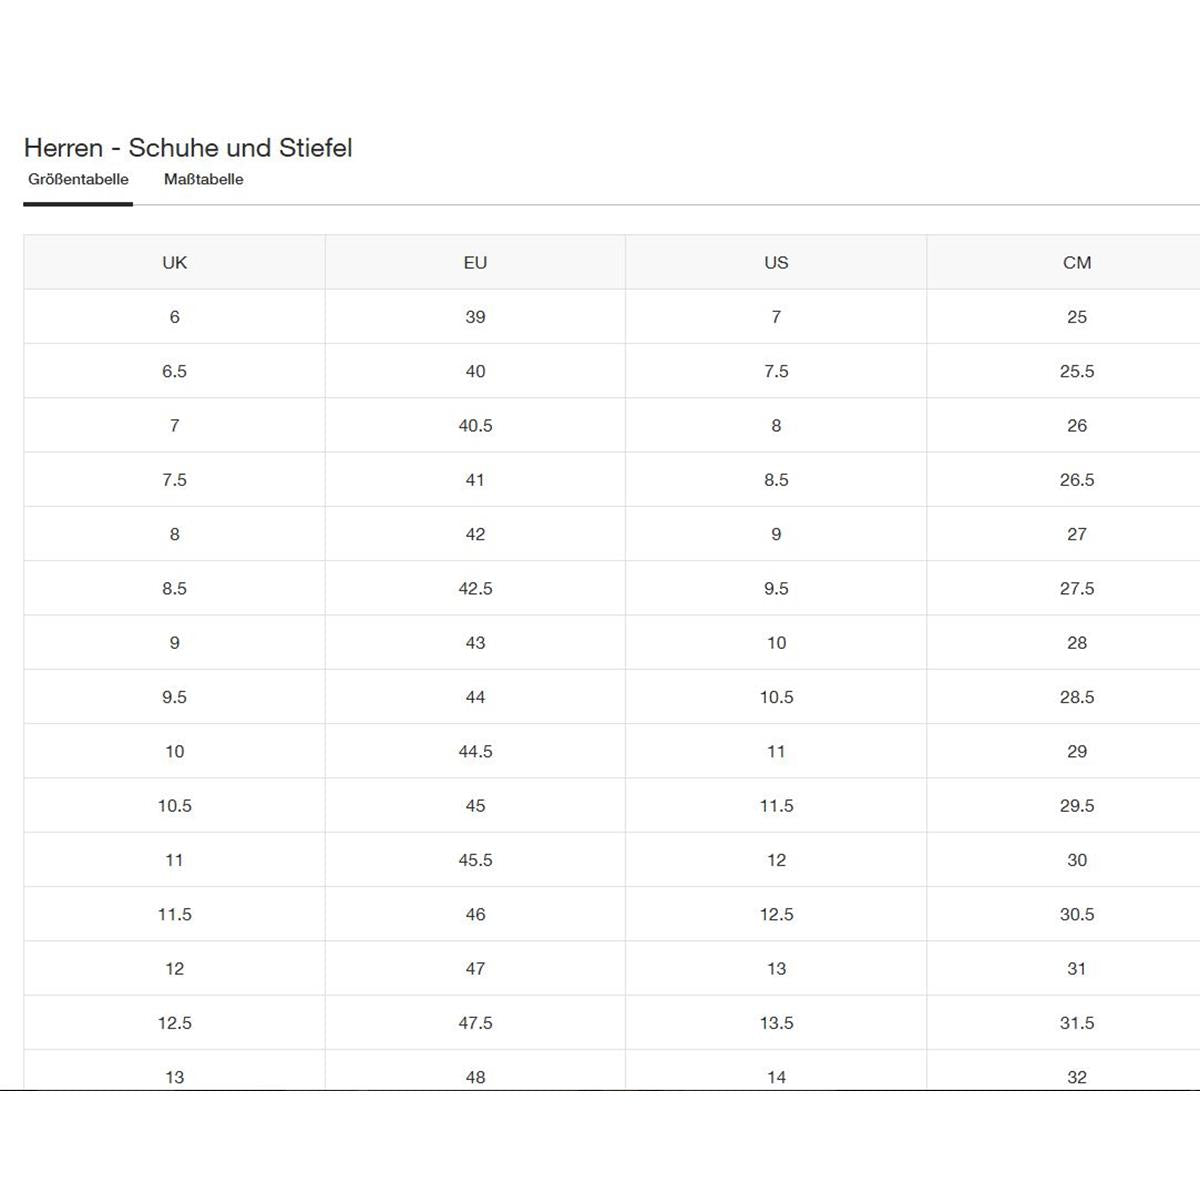Click EU size 45.5 cell

click(x=475, y=860)
